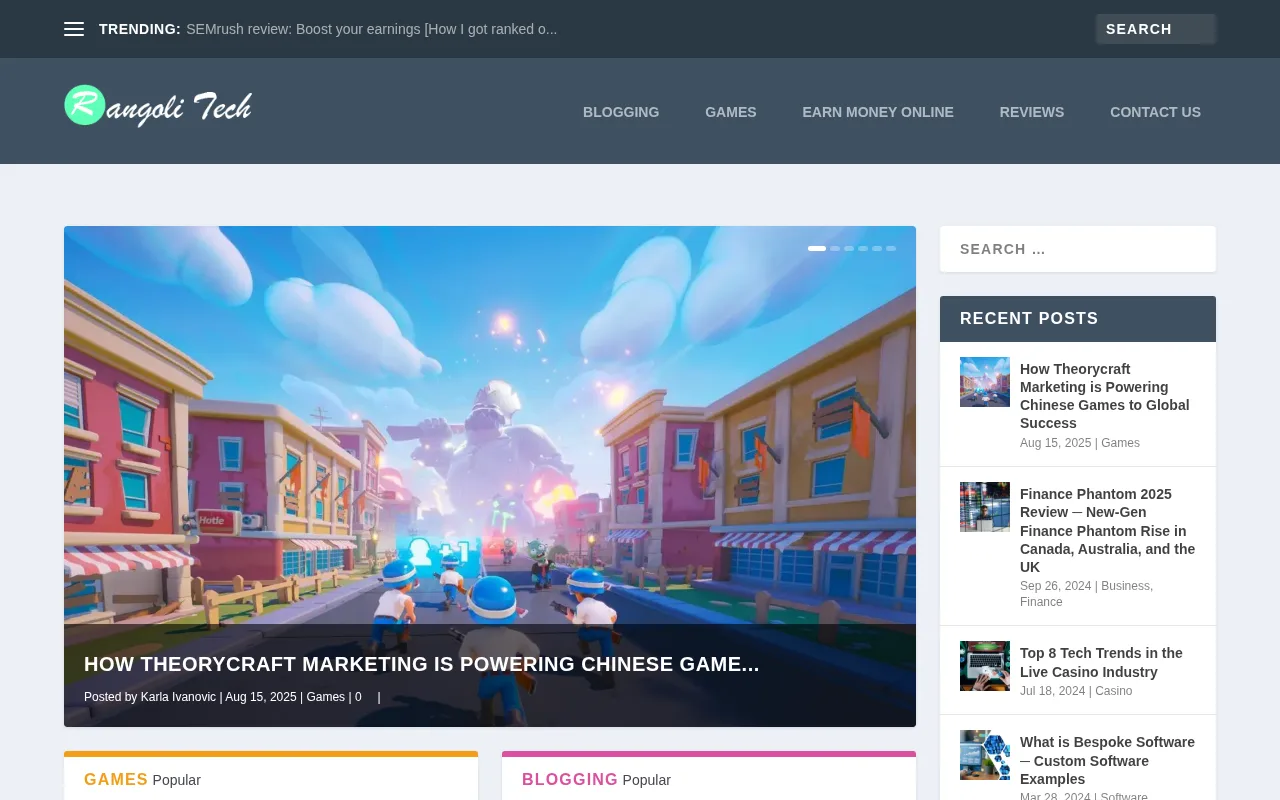Open Theorycraft Marketing post thumbnail
The width and height of the screenshot is (1280, 800).
(x=984, y=382)
